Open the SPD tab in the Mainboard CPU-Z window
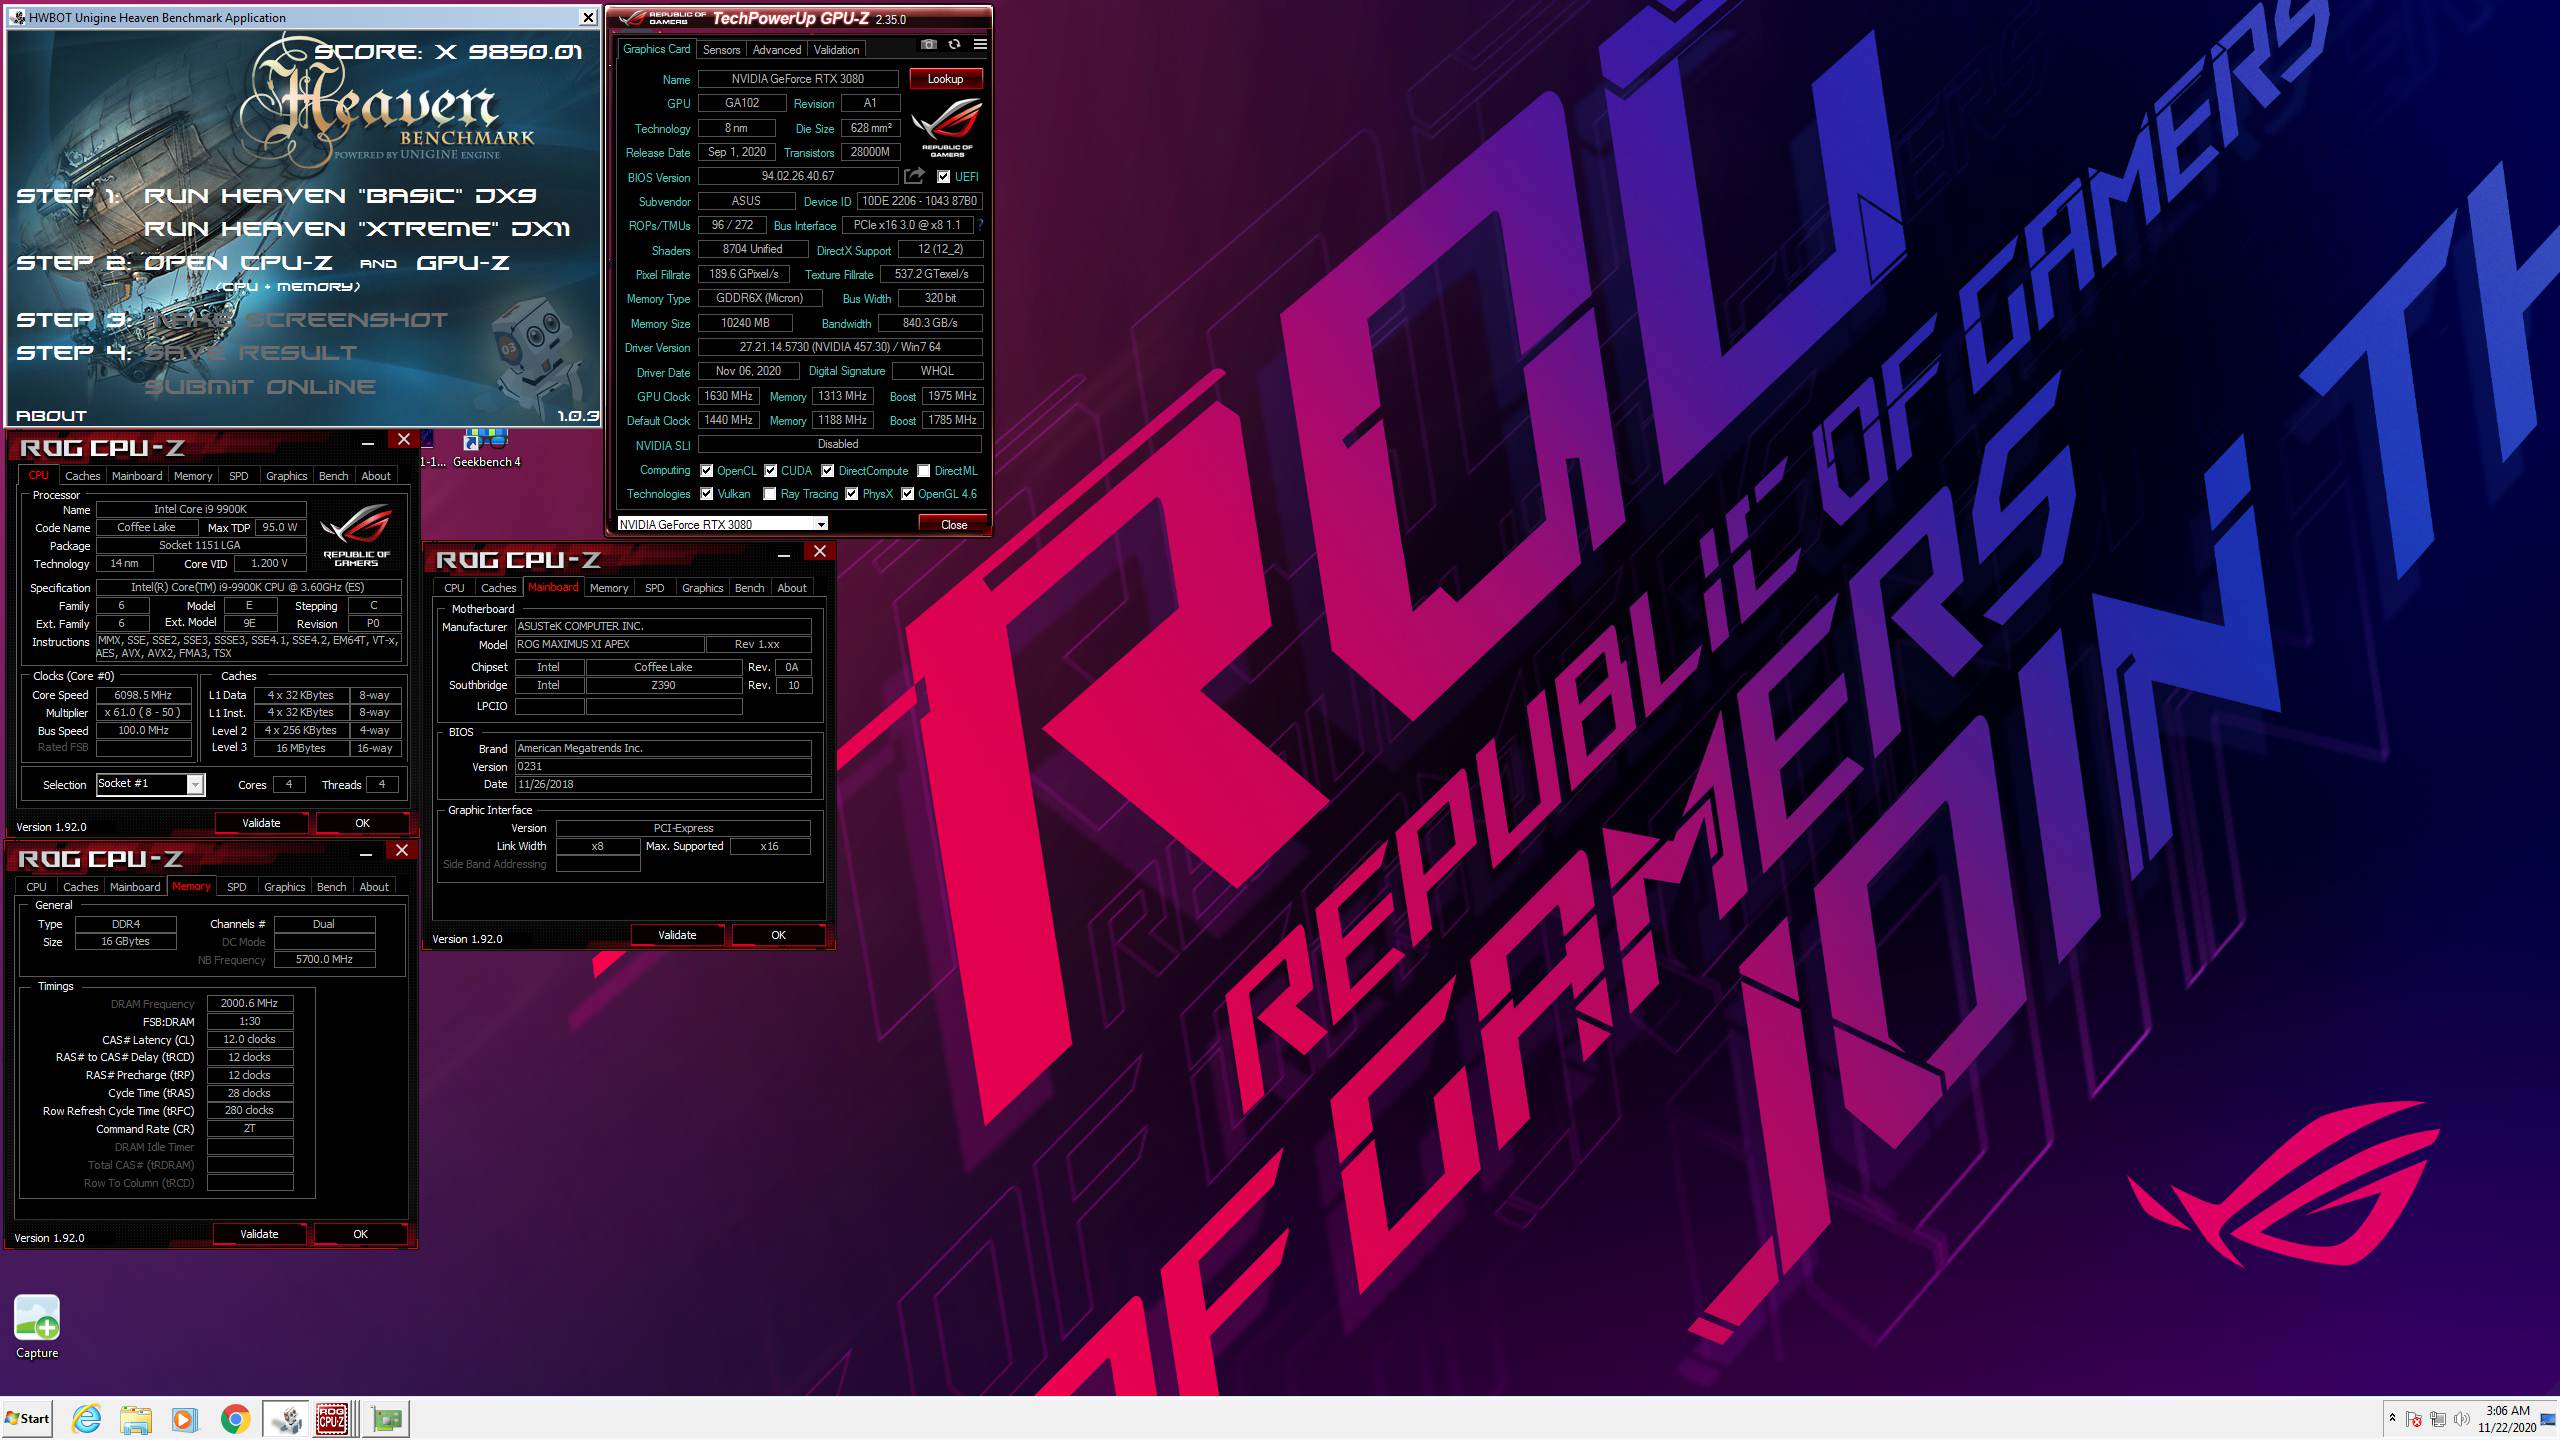 pyautogui.click(x=655, y=588)
